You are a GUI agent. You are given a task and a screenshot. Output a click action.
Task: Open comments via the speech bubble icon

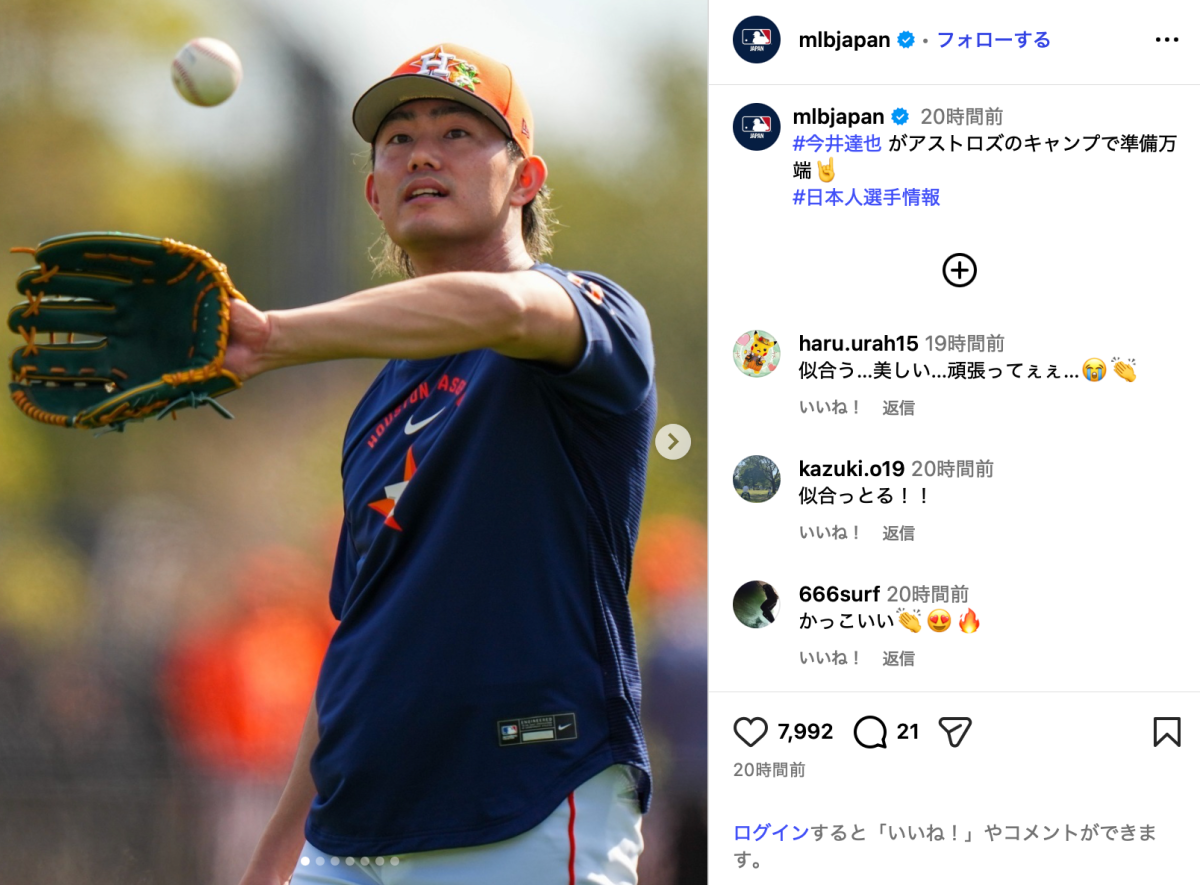tap(870, 732)
